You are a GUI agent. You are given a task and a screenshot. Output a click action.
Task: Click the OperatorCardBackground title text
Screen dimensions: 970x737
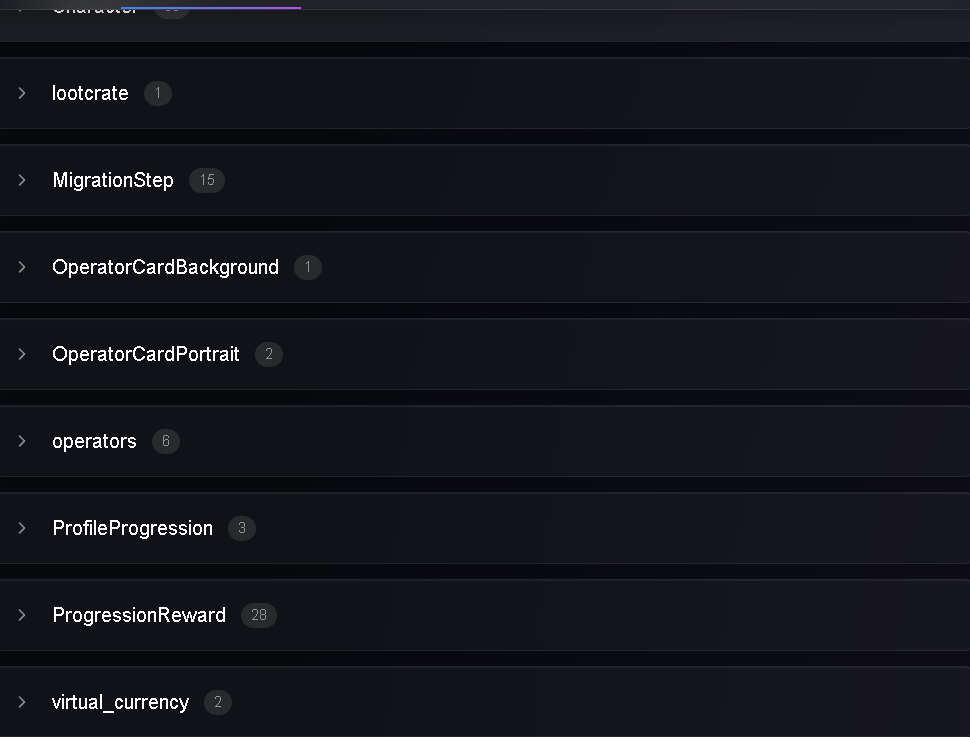[166, 267]
